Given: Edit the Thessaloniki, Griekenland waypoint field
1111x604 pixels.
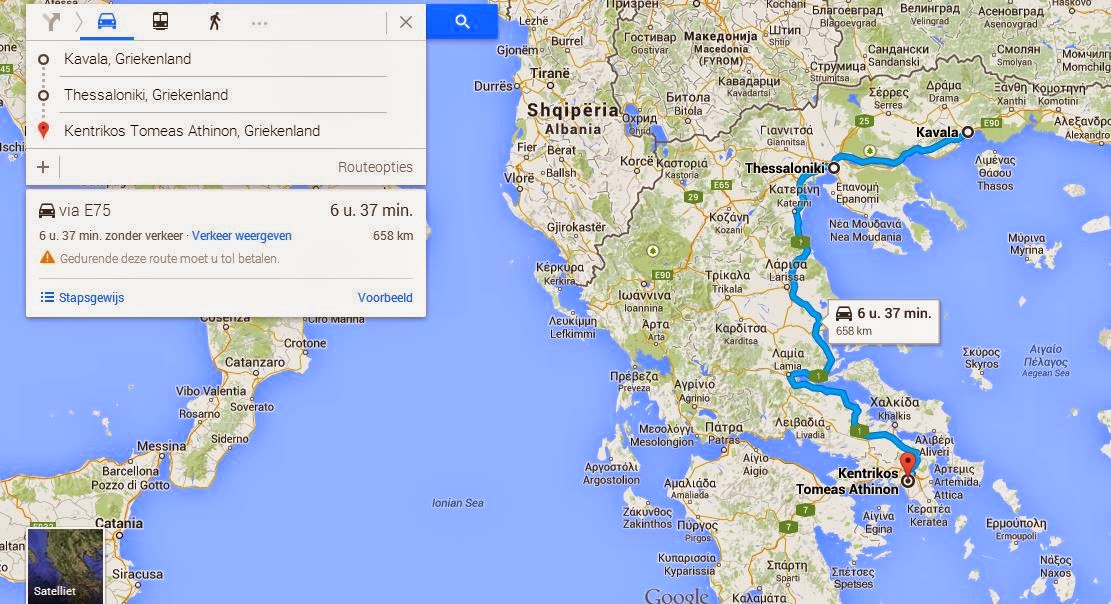Looking at the screenshot, I should pyautogui.click(x=225, y=94).
